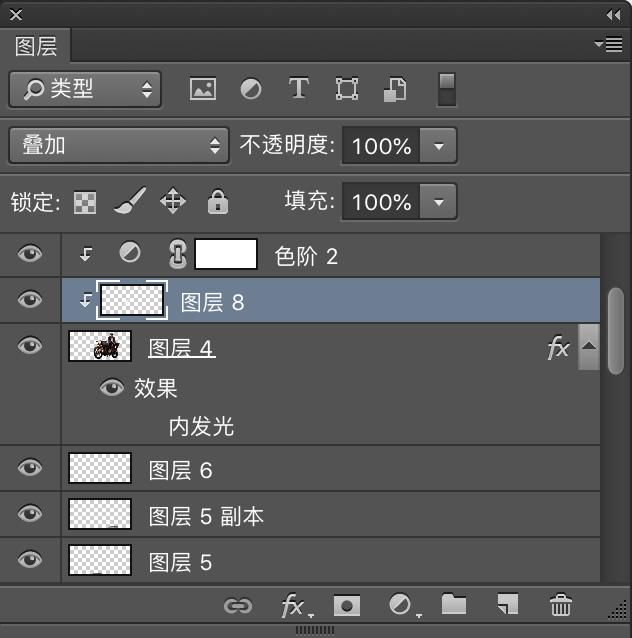Viewport: 632px width, 638px height.
Task: Close the layers panel with X
Action: (x=16, y=15)
